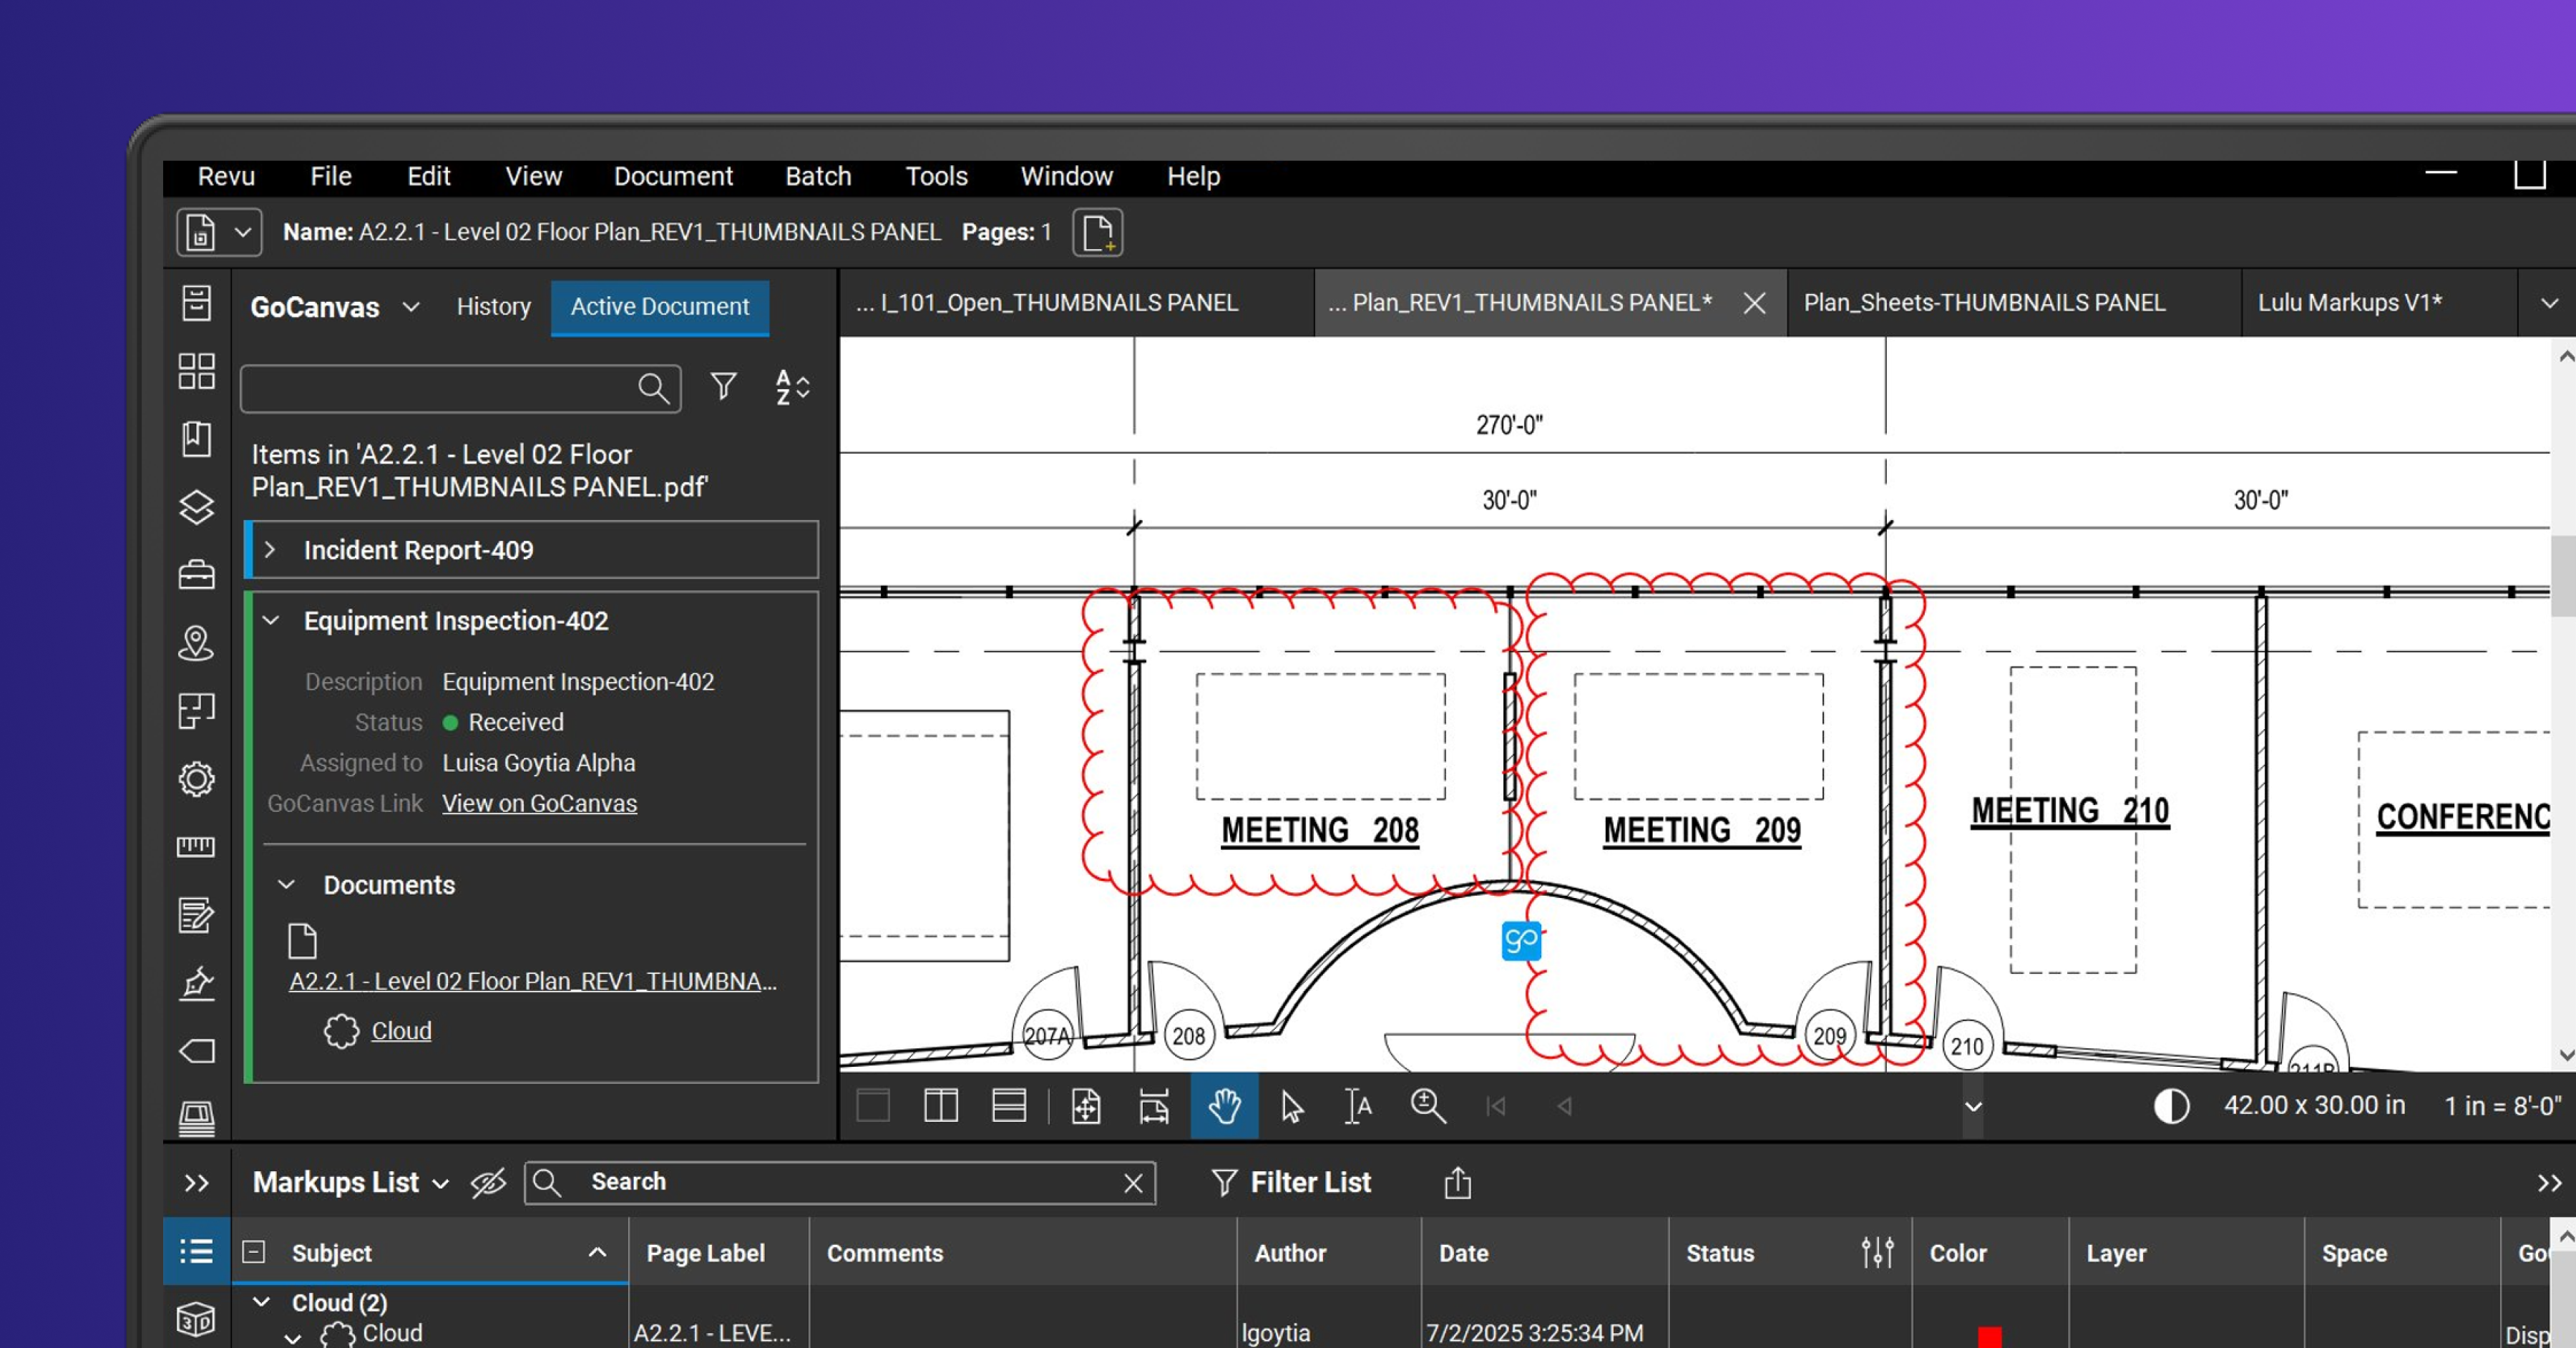Open the Spaces panel
The width and height of the screenshot is (2576, 1348).
(x=197, y=644)
